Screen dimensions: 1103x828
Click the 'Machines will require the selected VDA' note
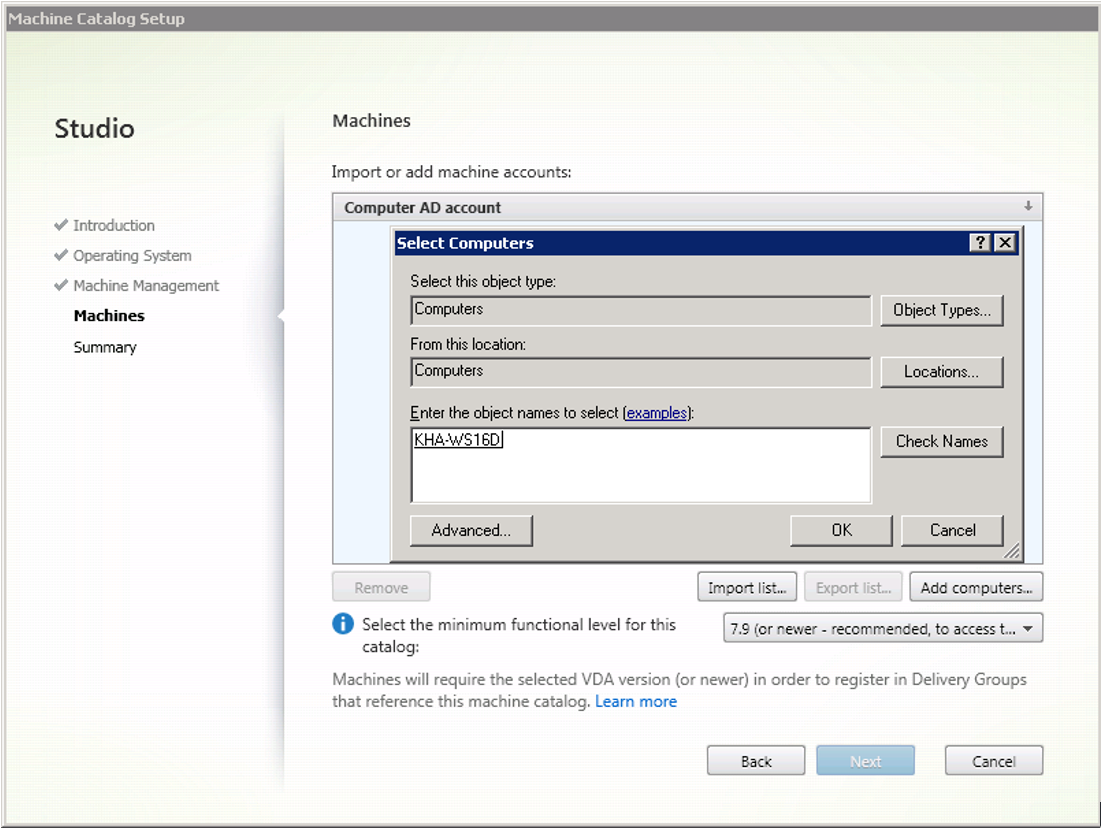680,690
